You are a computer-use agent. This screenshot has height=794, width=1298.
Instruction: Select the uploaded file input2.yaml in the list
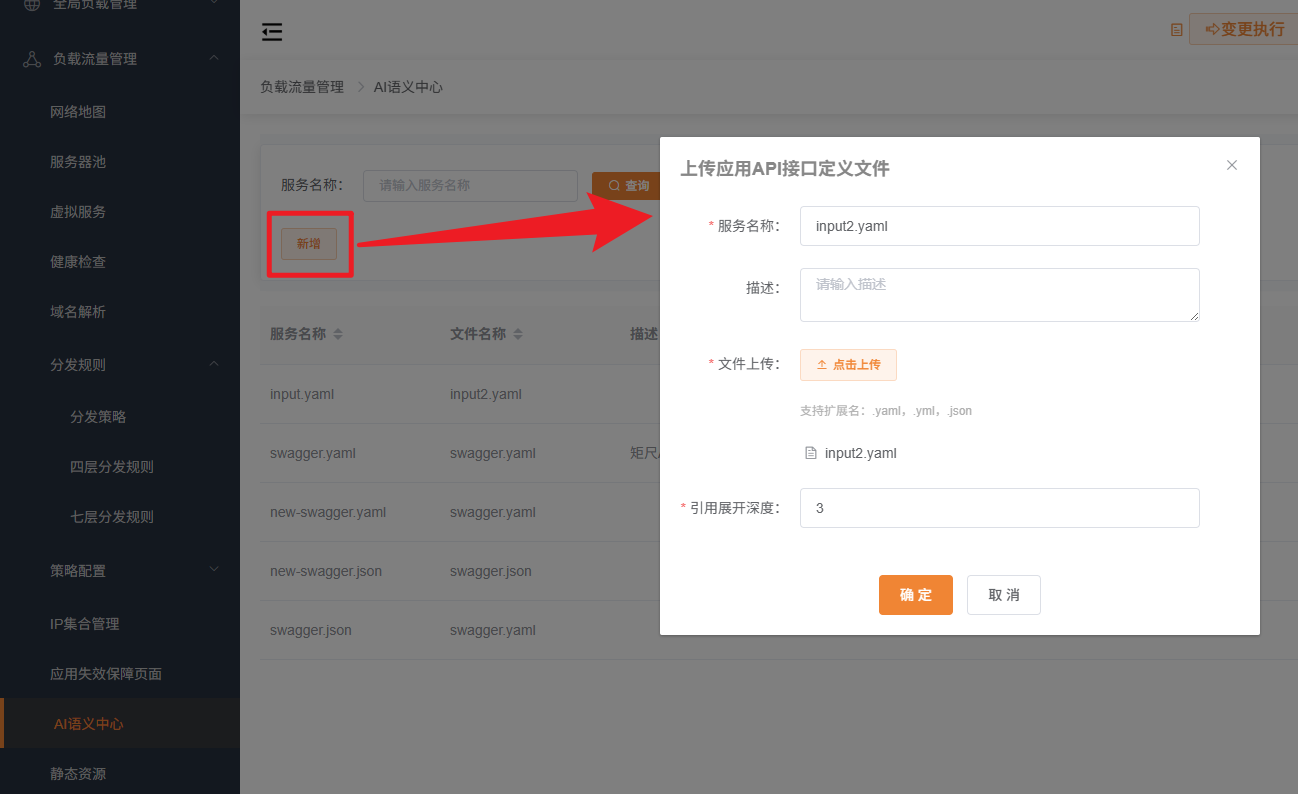(x=861, y=453)
